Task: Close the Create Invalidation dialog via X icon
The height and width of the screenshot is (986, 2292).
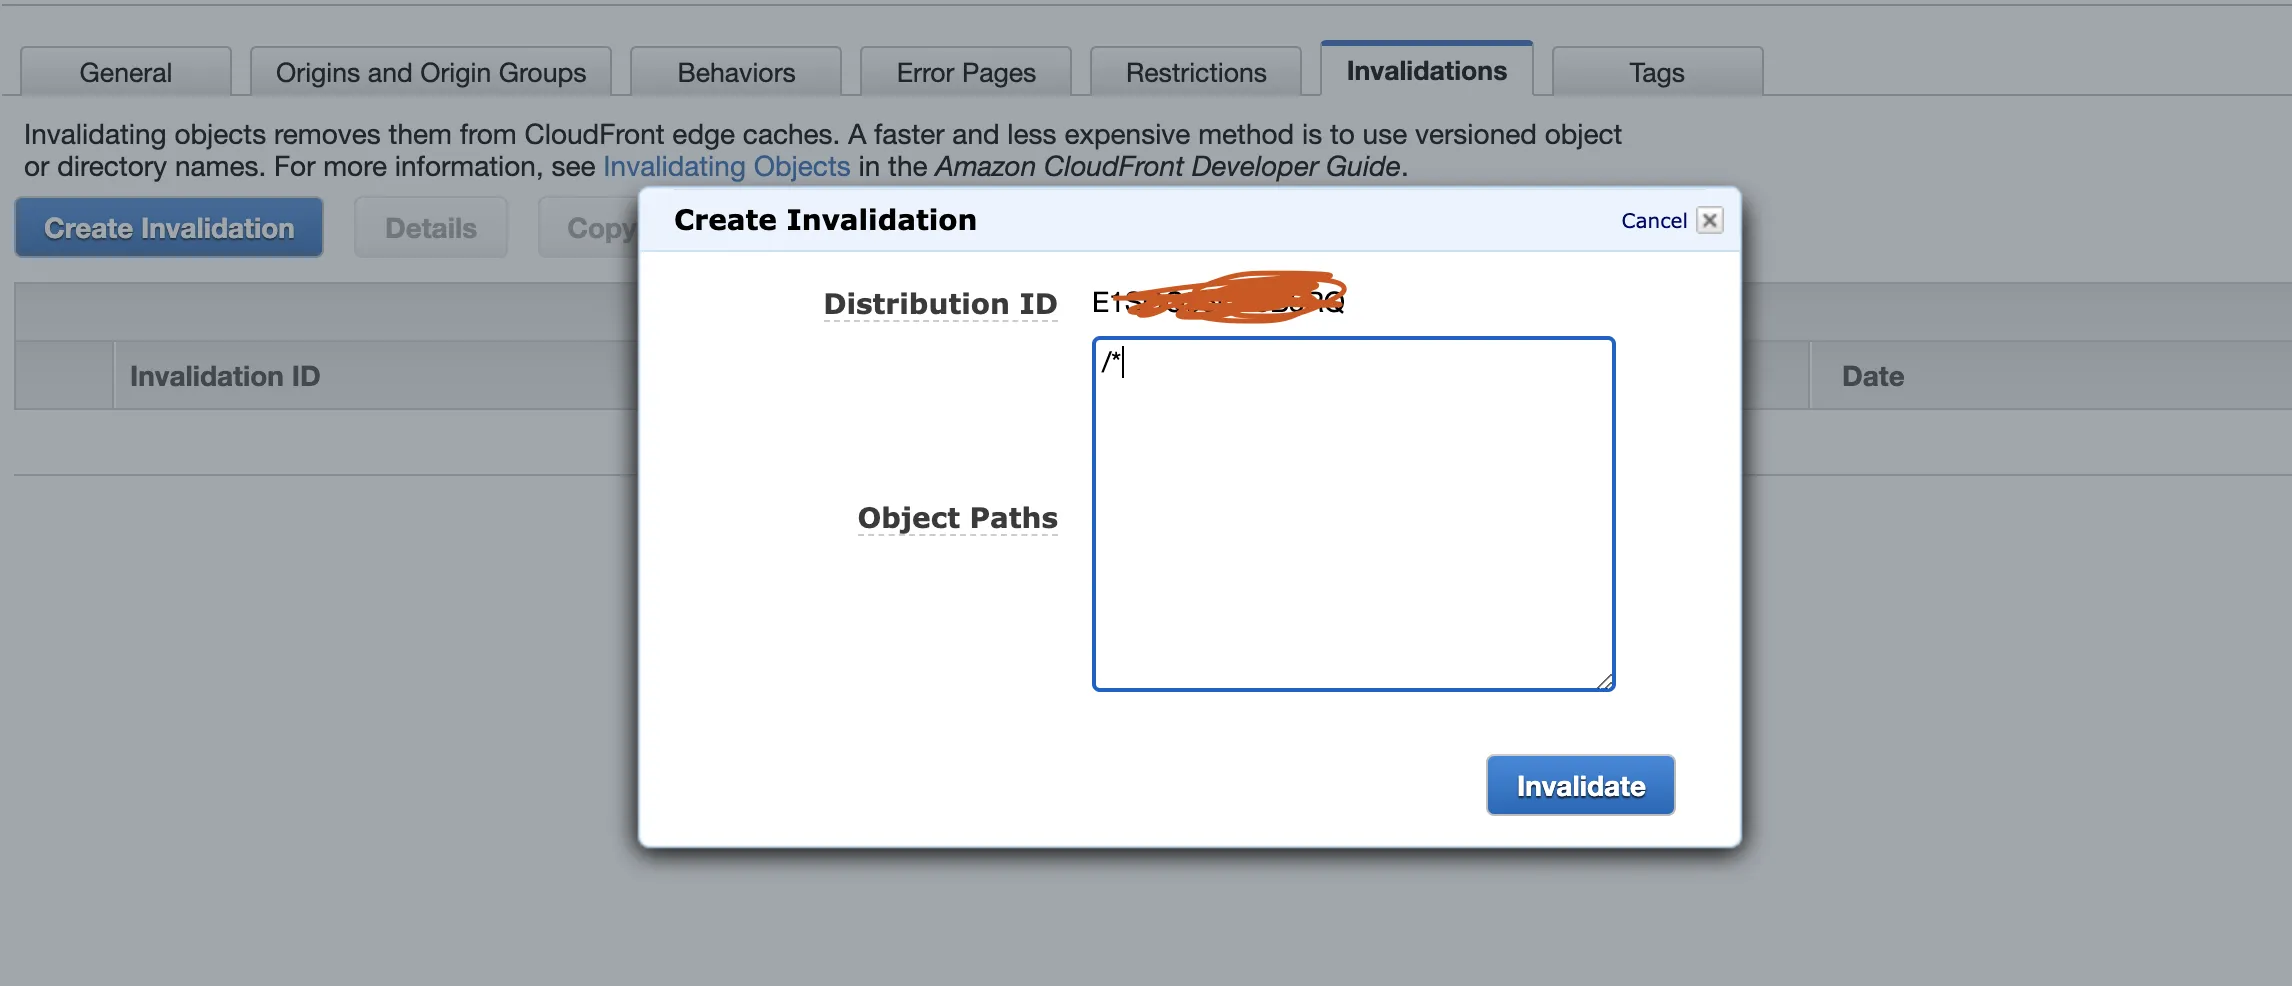Action: pos(1710,220)
